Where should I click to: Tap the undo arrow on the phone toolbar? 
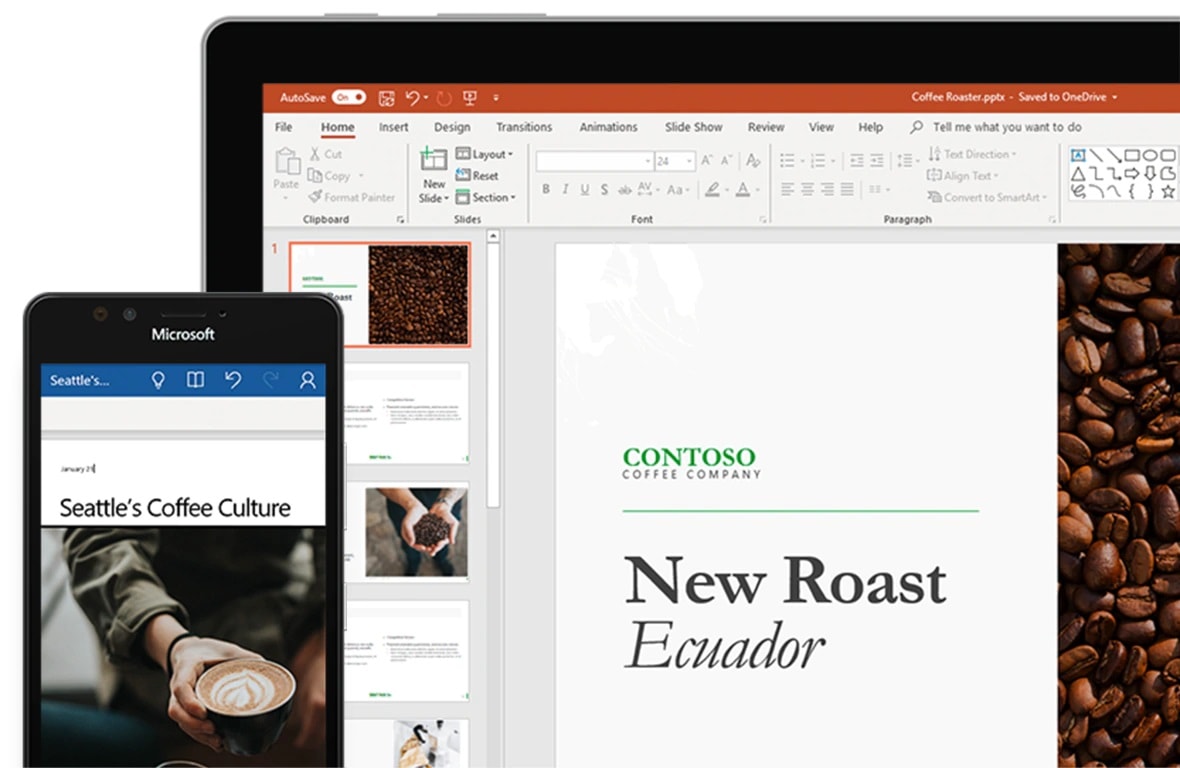click(x=233, y=380)
